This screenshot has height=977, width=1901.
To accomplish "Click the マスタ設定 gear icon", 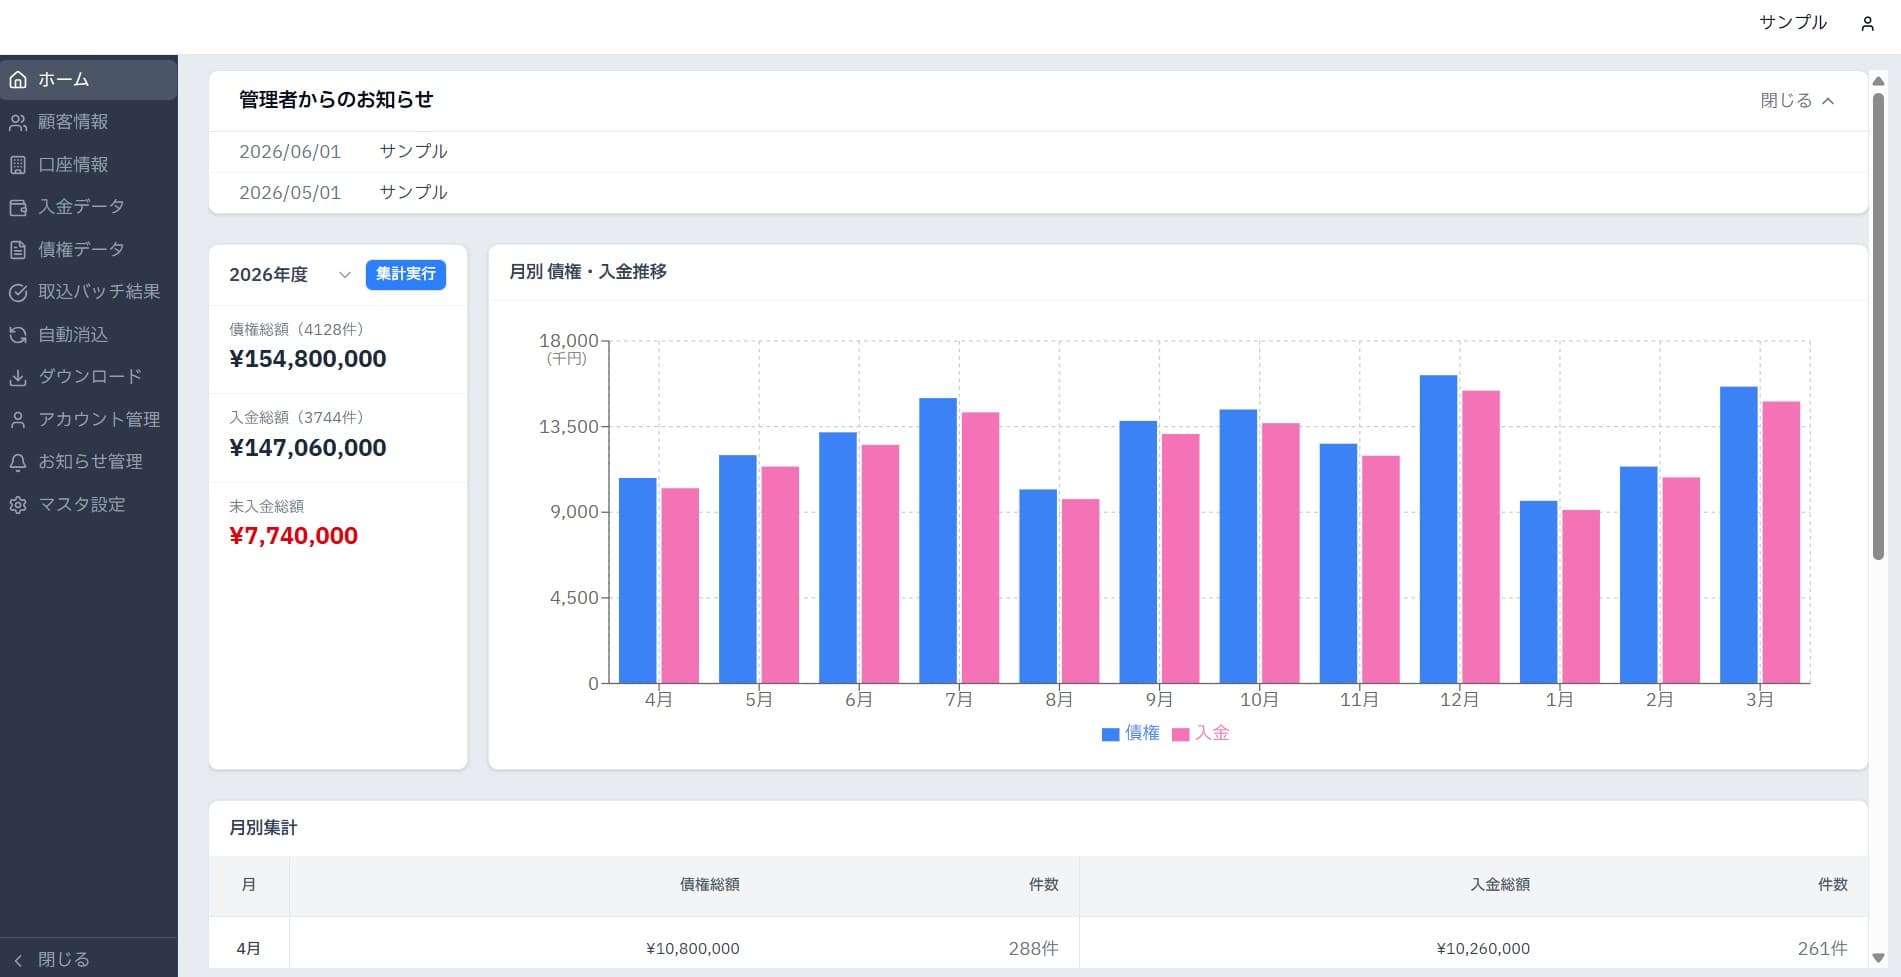I will (18, 505).
